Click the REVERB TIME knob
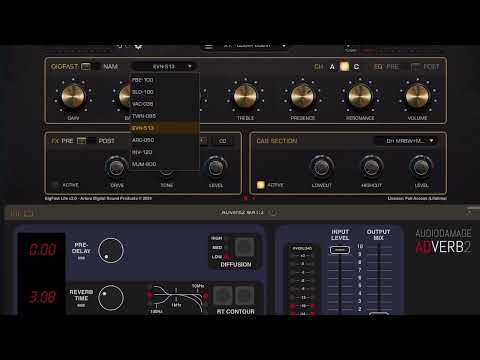The width and height of the screenshot is (480, 360). click(x=111, y=298)
